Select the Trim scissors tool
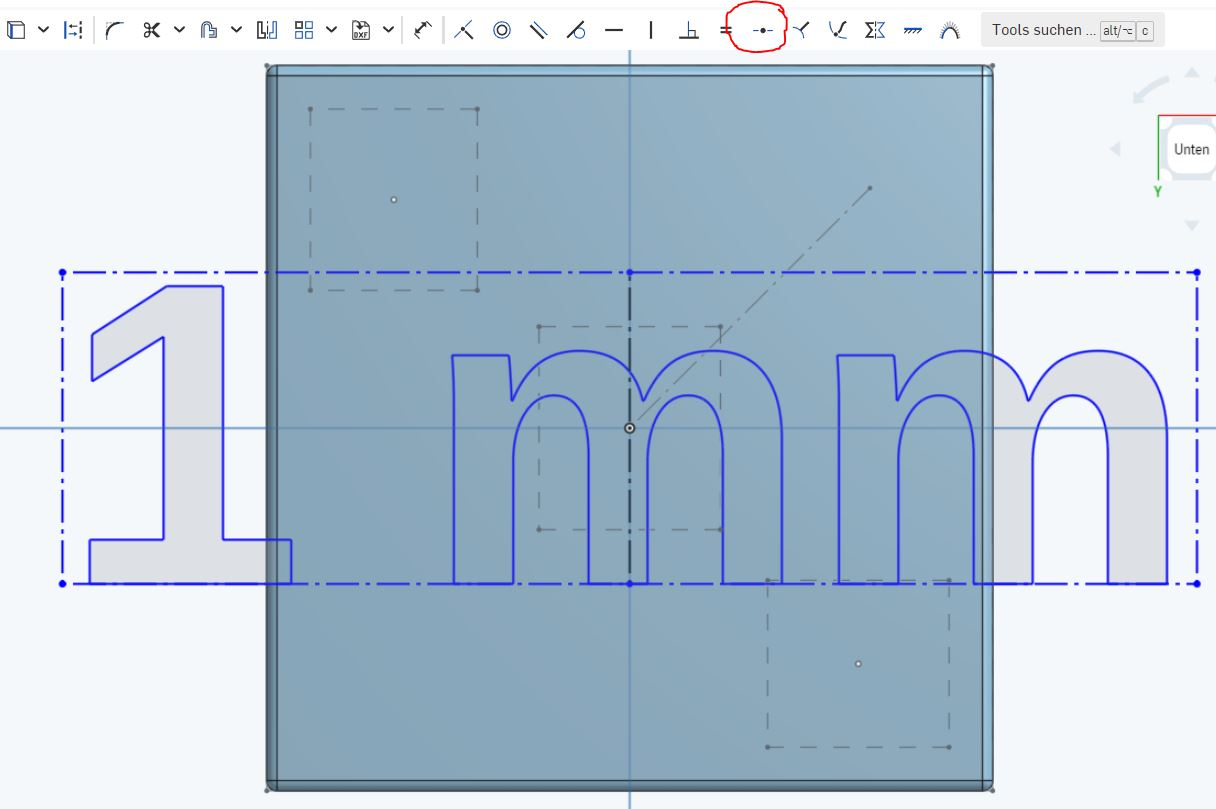The width and height of the screenshot is (1216, 809). point(151,30)
